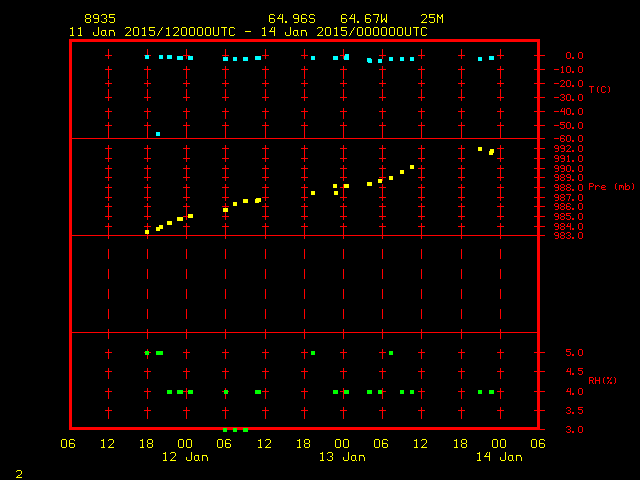640x480 pixels.
Task: Click the outlier cyan temperature point near -55
Action: 158,134
